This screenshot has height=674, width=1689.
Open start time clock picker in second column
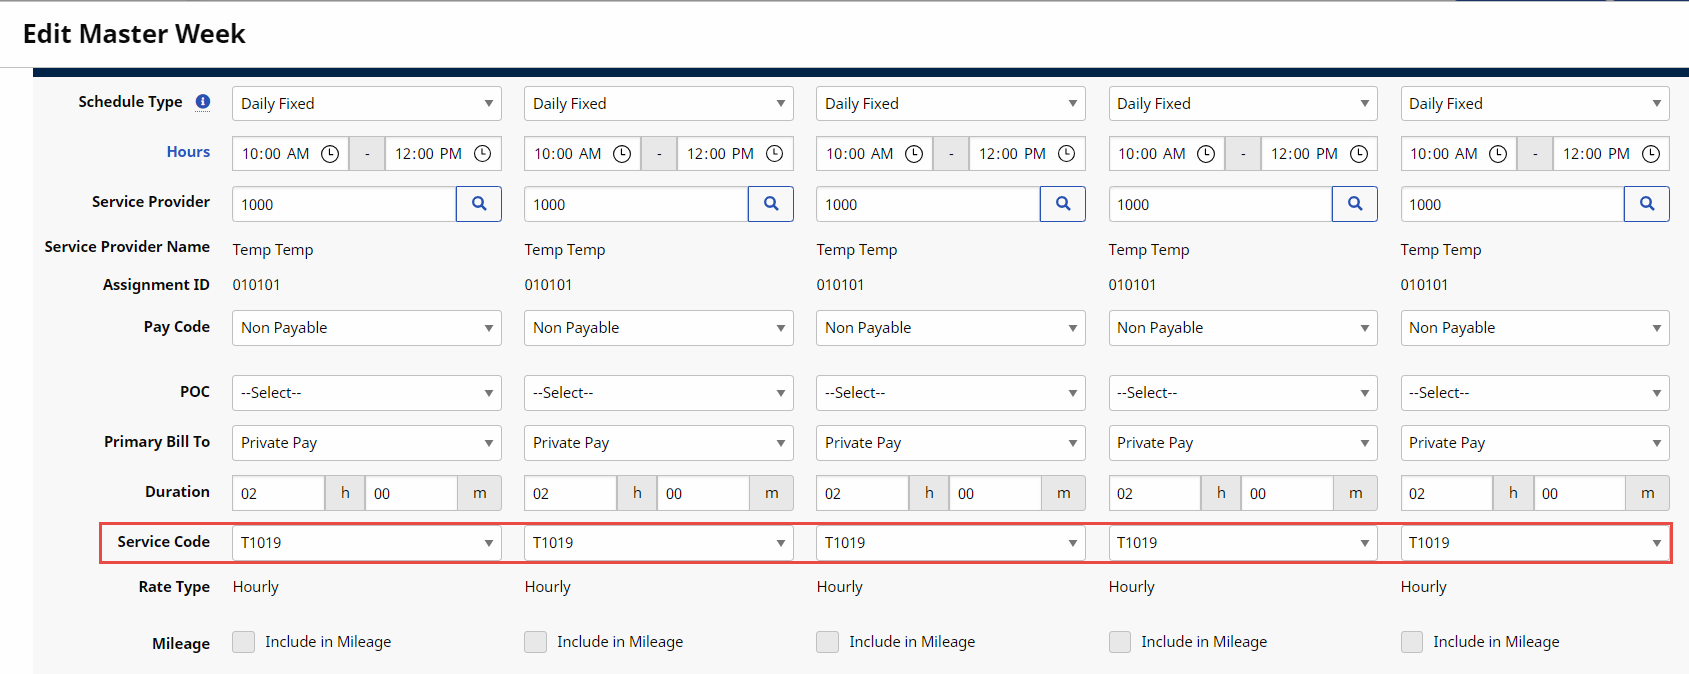[x=621, y=154]
